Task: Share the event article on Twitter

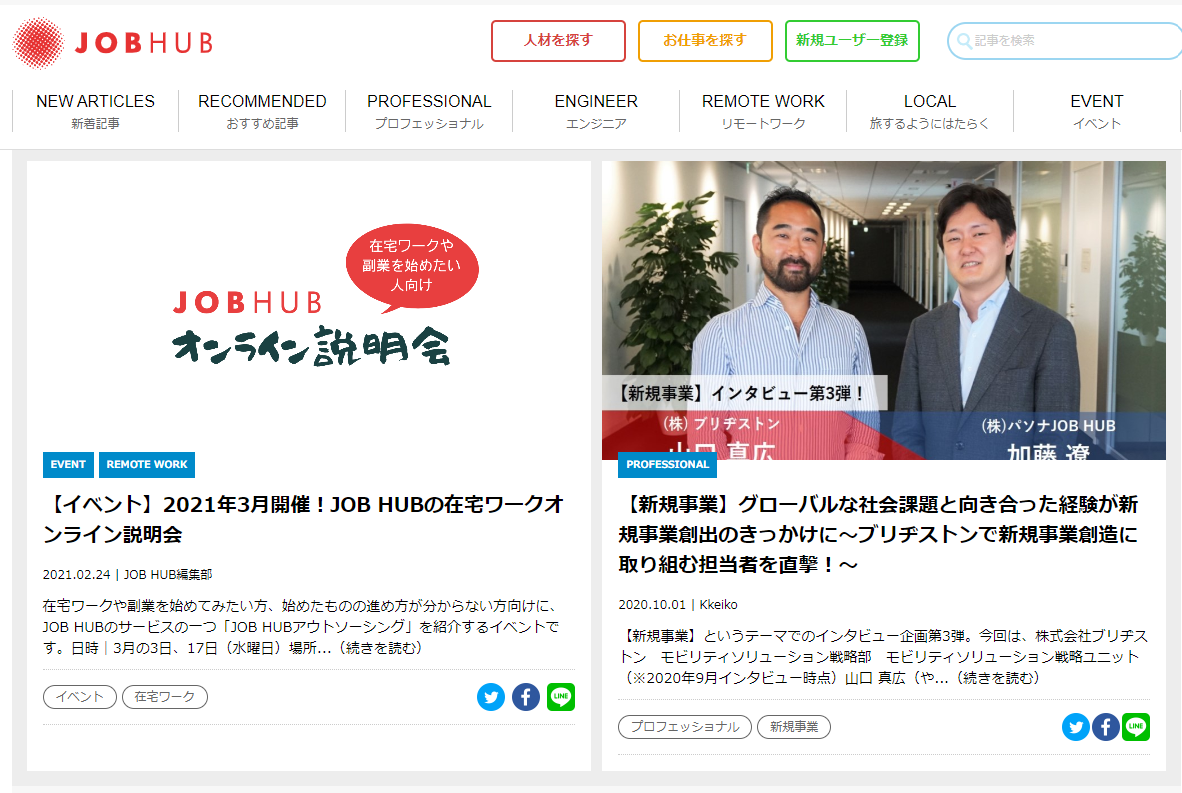Action: coord(491,697)
